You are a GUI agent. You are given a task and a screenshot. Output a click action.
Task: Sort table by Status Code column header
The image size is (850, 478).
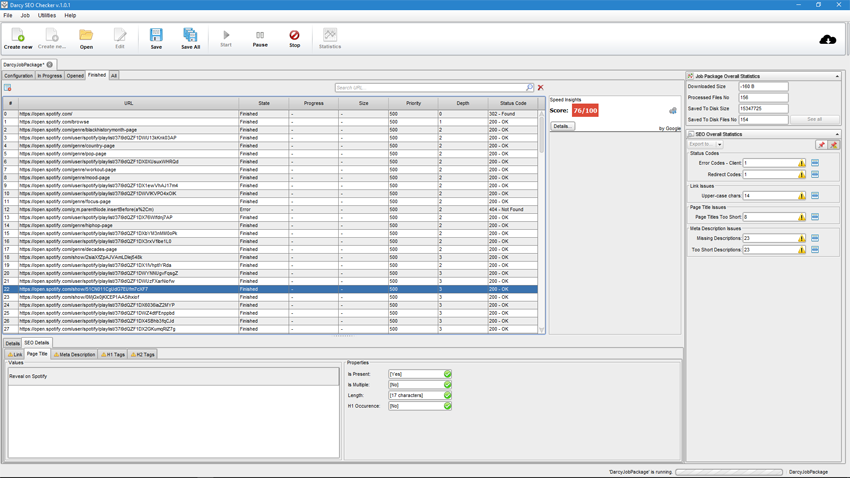pos(513,103)
